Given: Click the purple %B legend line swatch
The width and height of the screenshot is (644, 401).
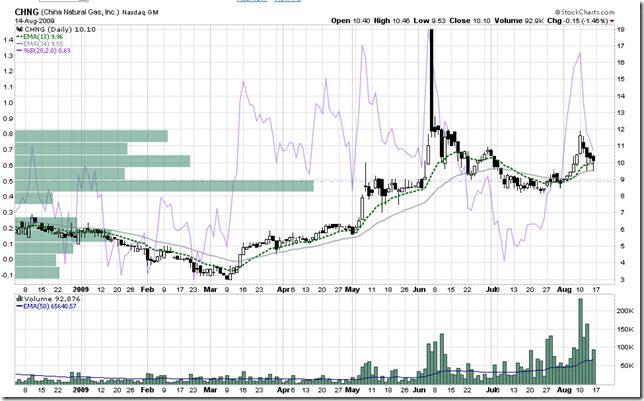Looking at the screenshot, I should [19, 51].
